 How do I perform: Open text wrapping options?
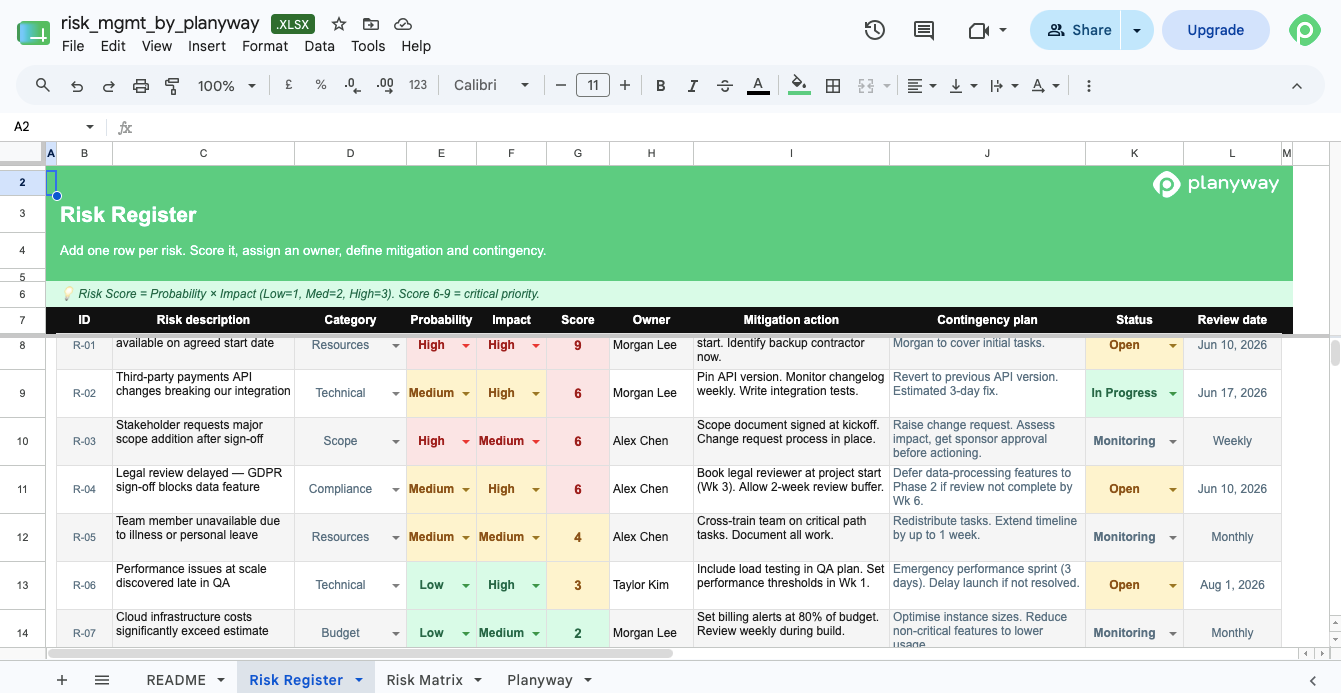tap(1003, 86)
